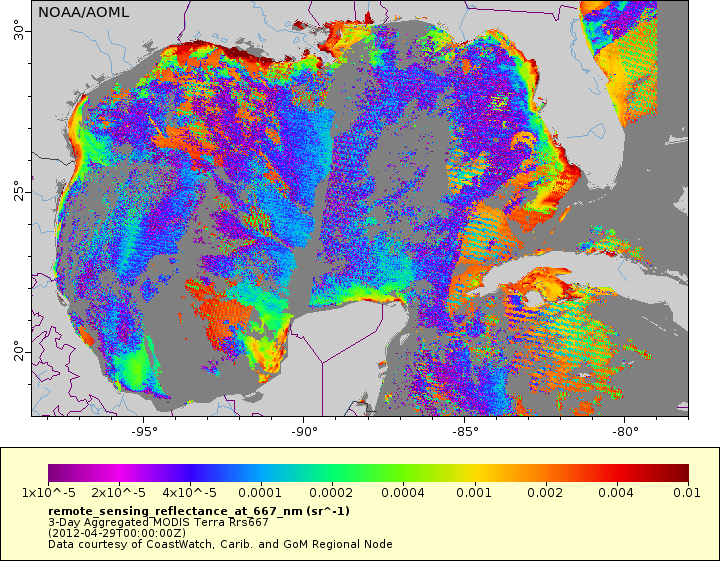Viewport: 720px width, 561px height.
Task: Click the 0.0004 color scale label
Action: 403,493
